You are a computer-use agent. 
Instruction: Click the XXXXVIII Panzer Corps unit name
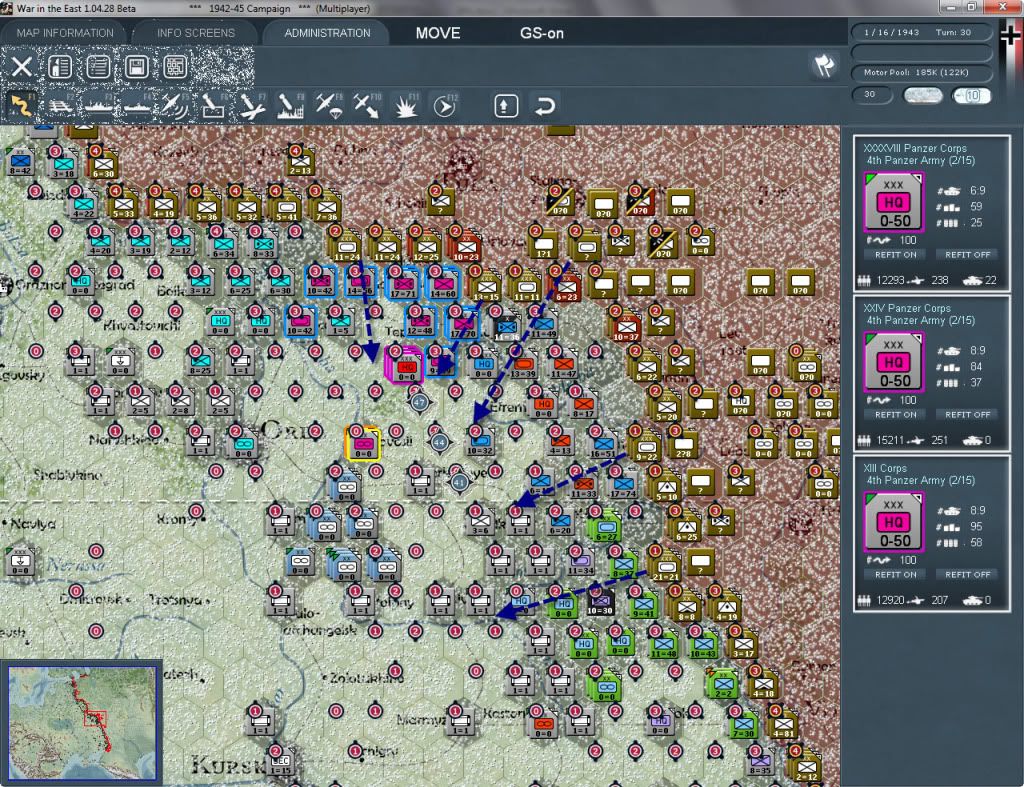915,148
